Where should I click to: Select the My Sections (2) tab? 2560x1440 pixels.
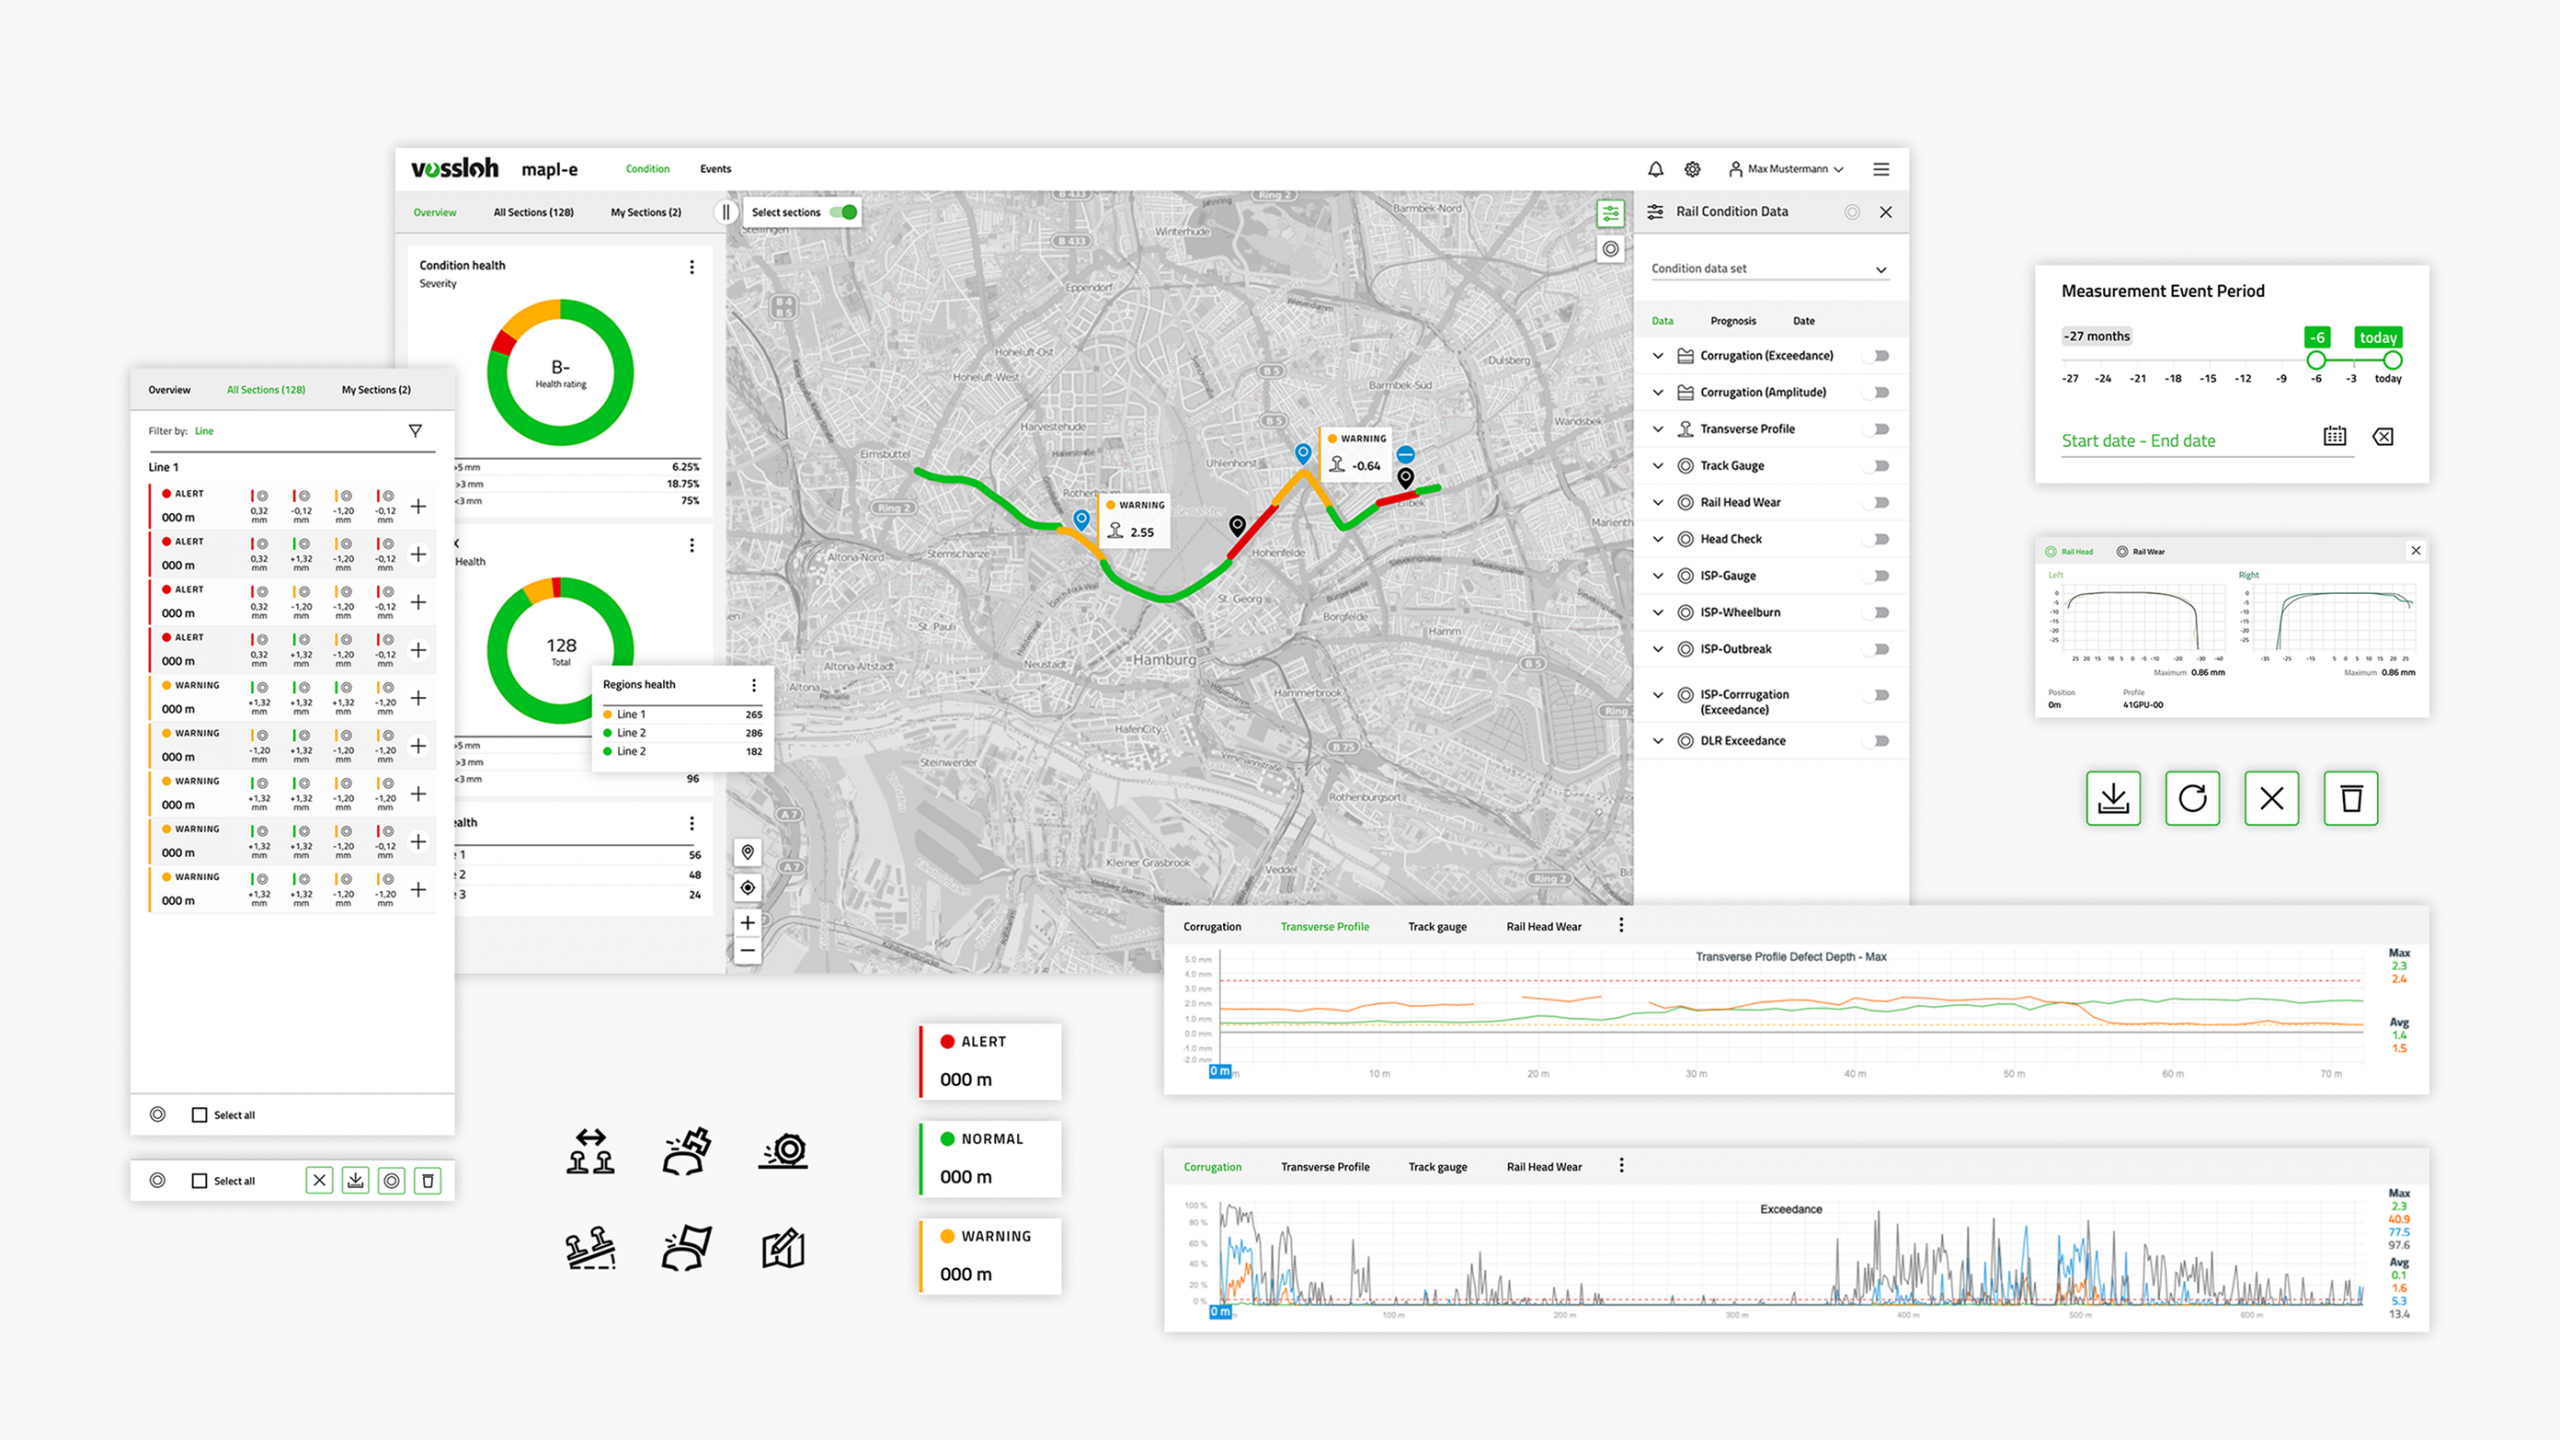point(645,212)
